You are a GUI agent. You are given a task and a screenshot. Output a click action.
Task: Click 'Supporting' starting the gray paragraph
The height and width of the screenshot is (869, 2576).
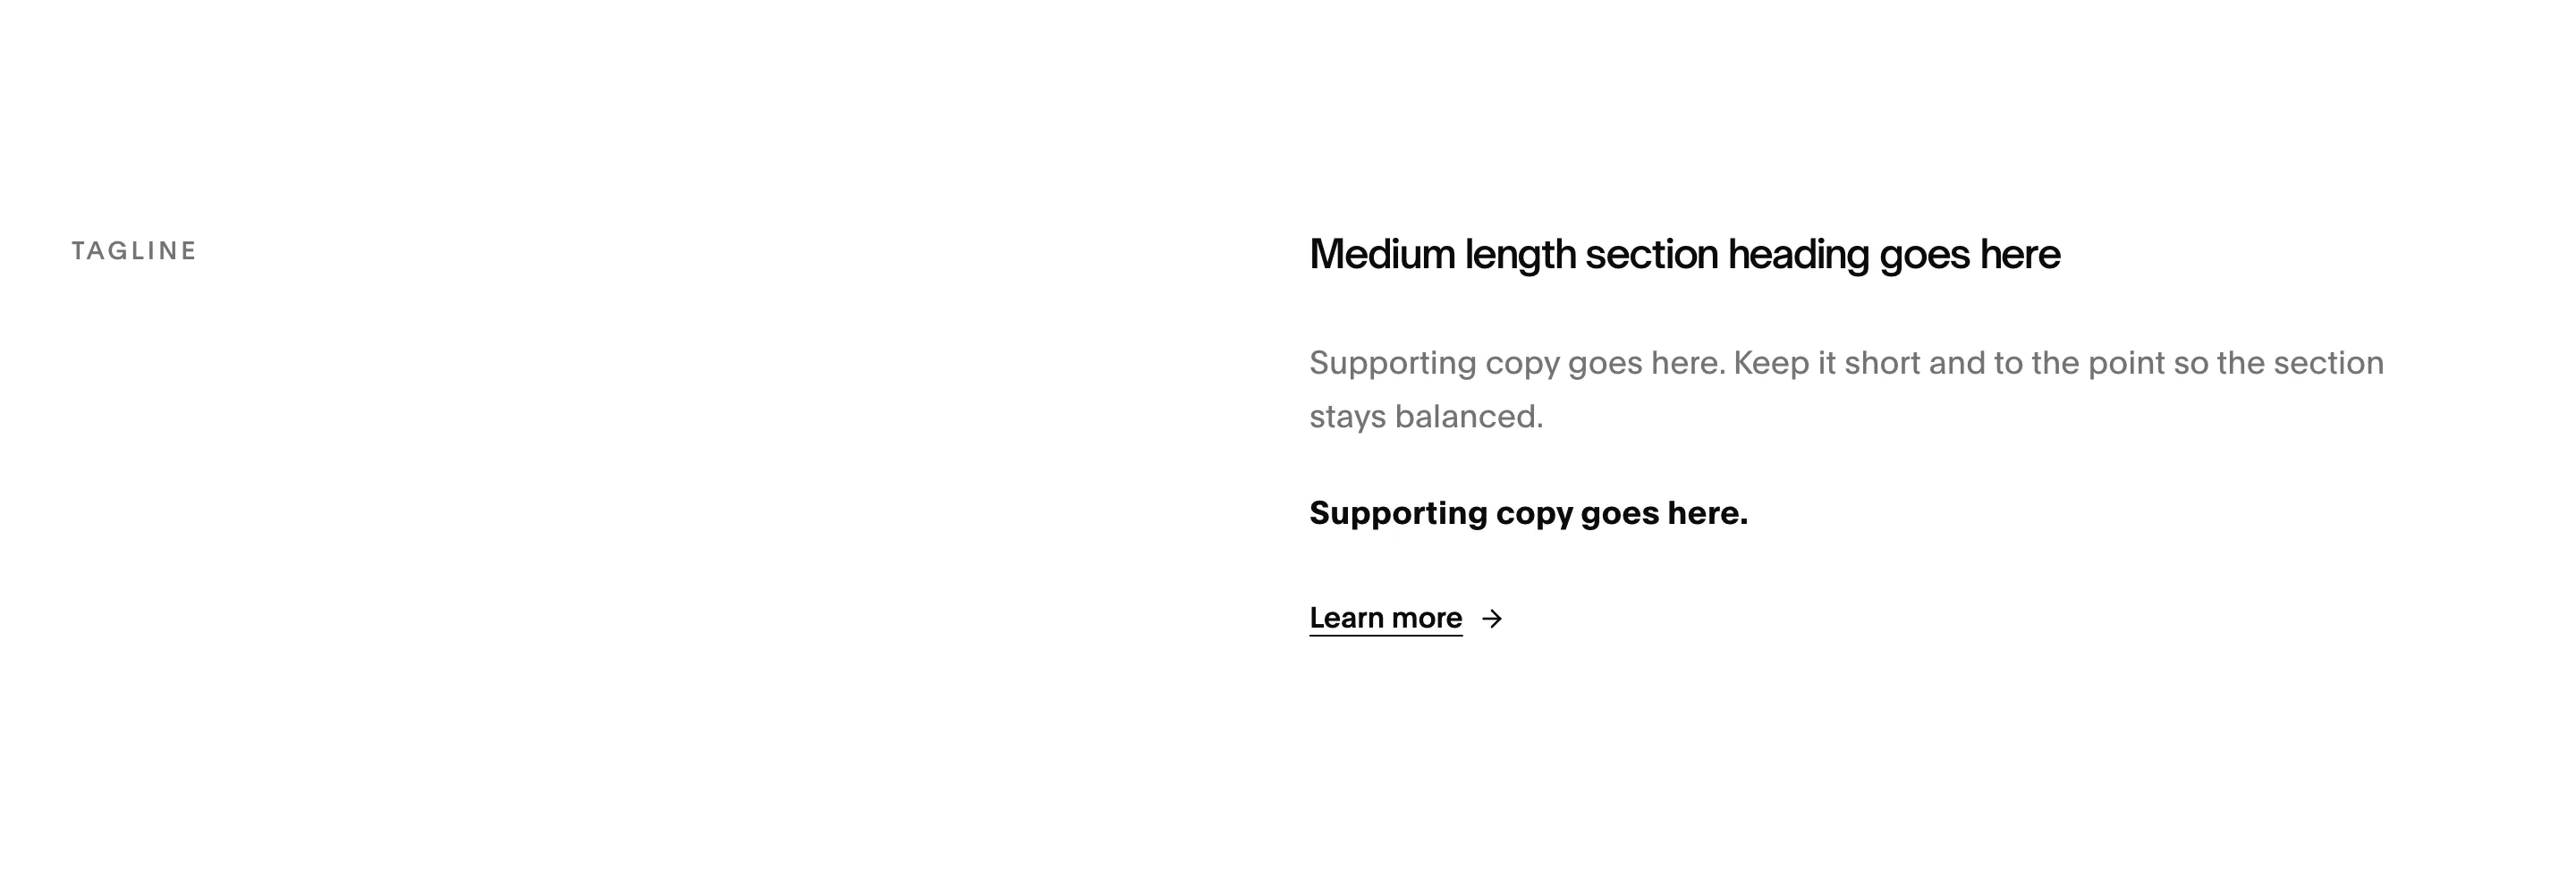pos(1392,363)
